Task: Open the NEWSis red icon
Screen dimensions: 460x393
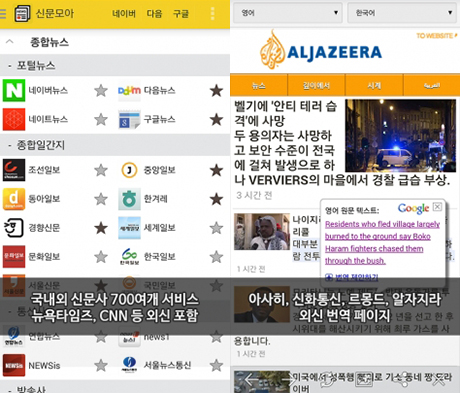Action: [x=14, y=365]
